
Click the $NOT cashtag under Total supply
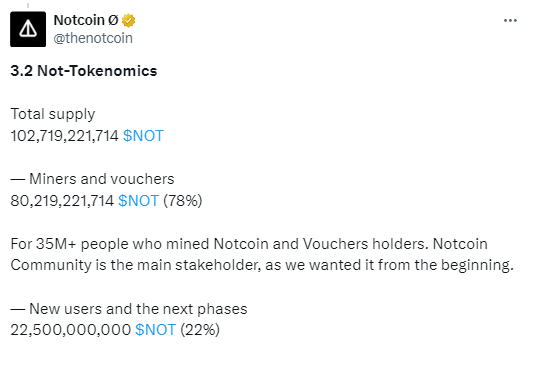[143, 136]
